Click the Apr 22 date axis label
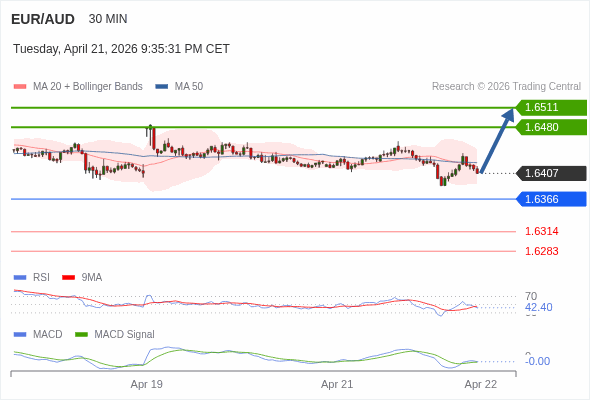Image resolution: width=590 pixels, height=400 pixels. tap(481, 385)
